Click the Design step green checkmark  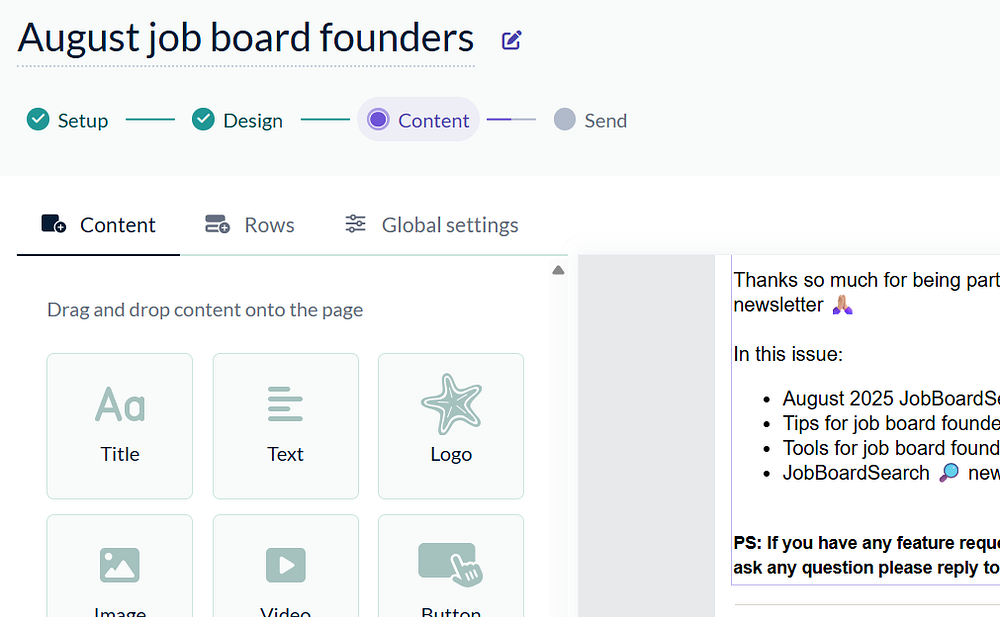(x=203, y=120)
